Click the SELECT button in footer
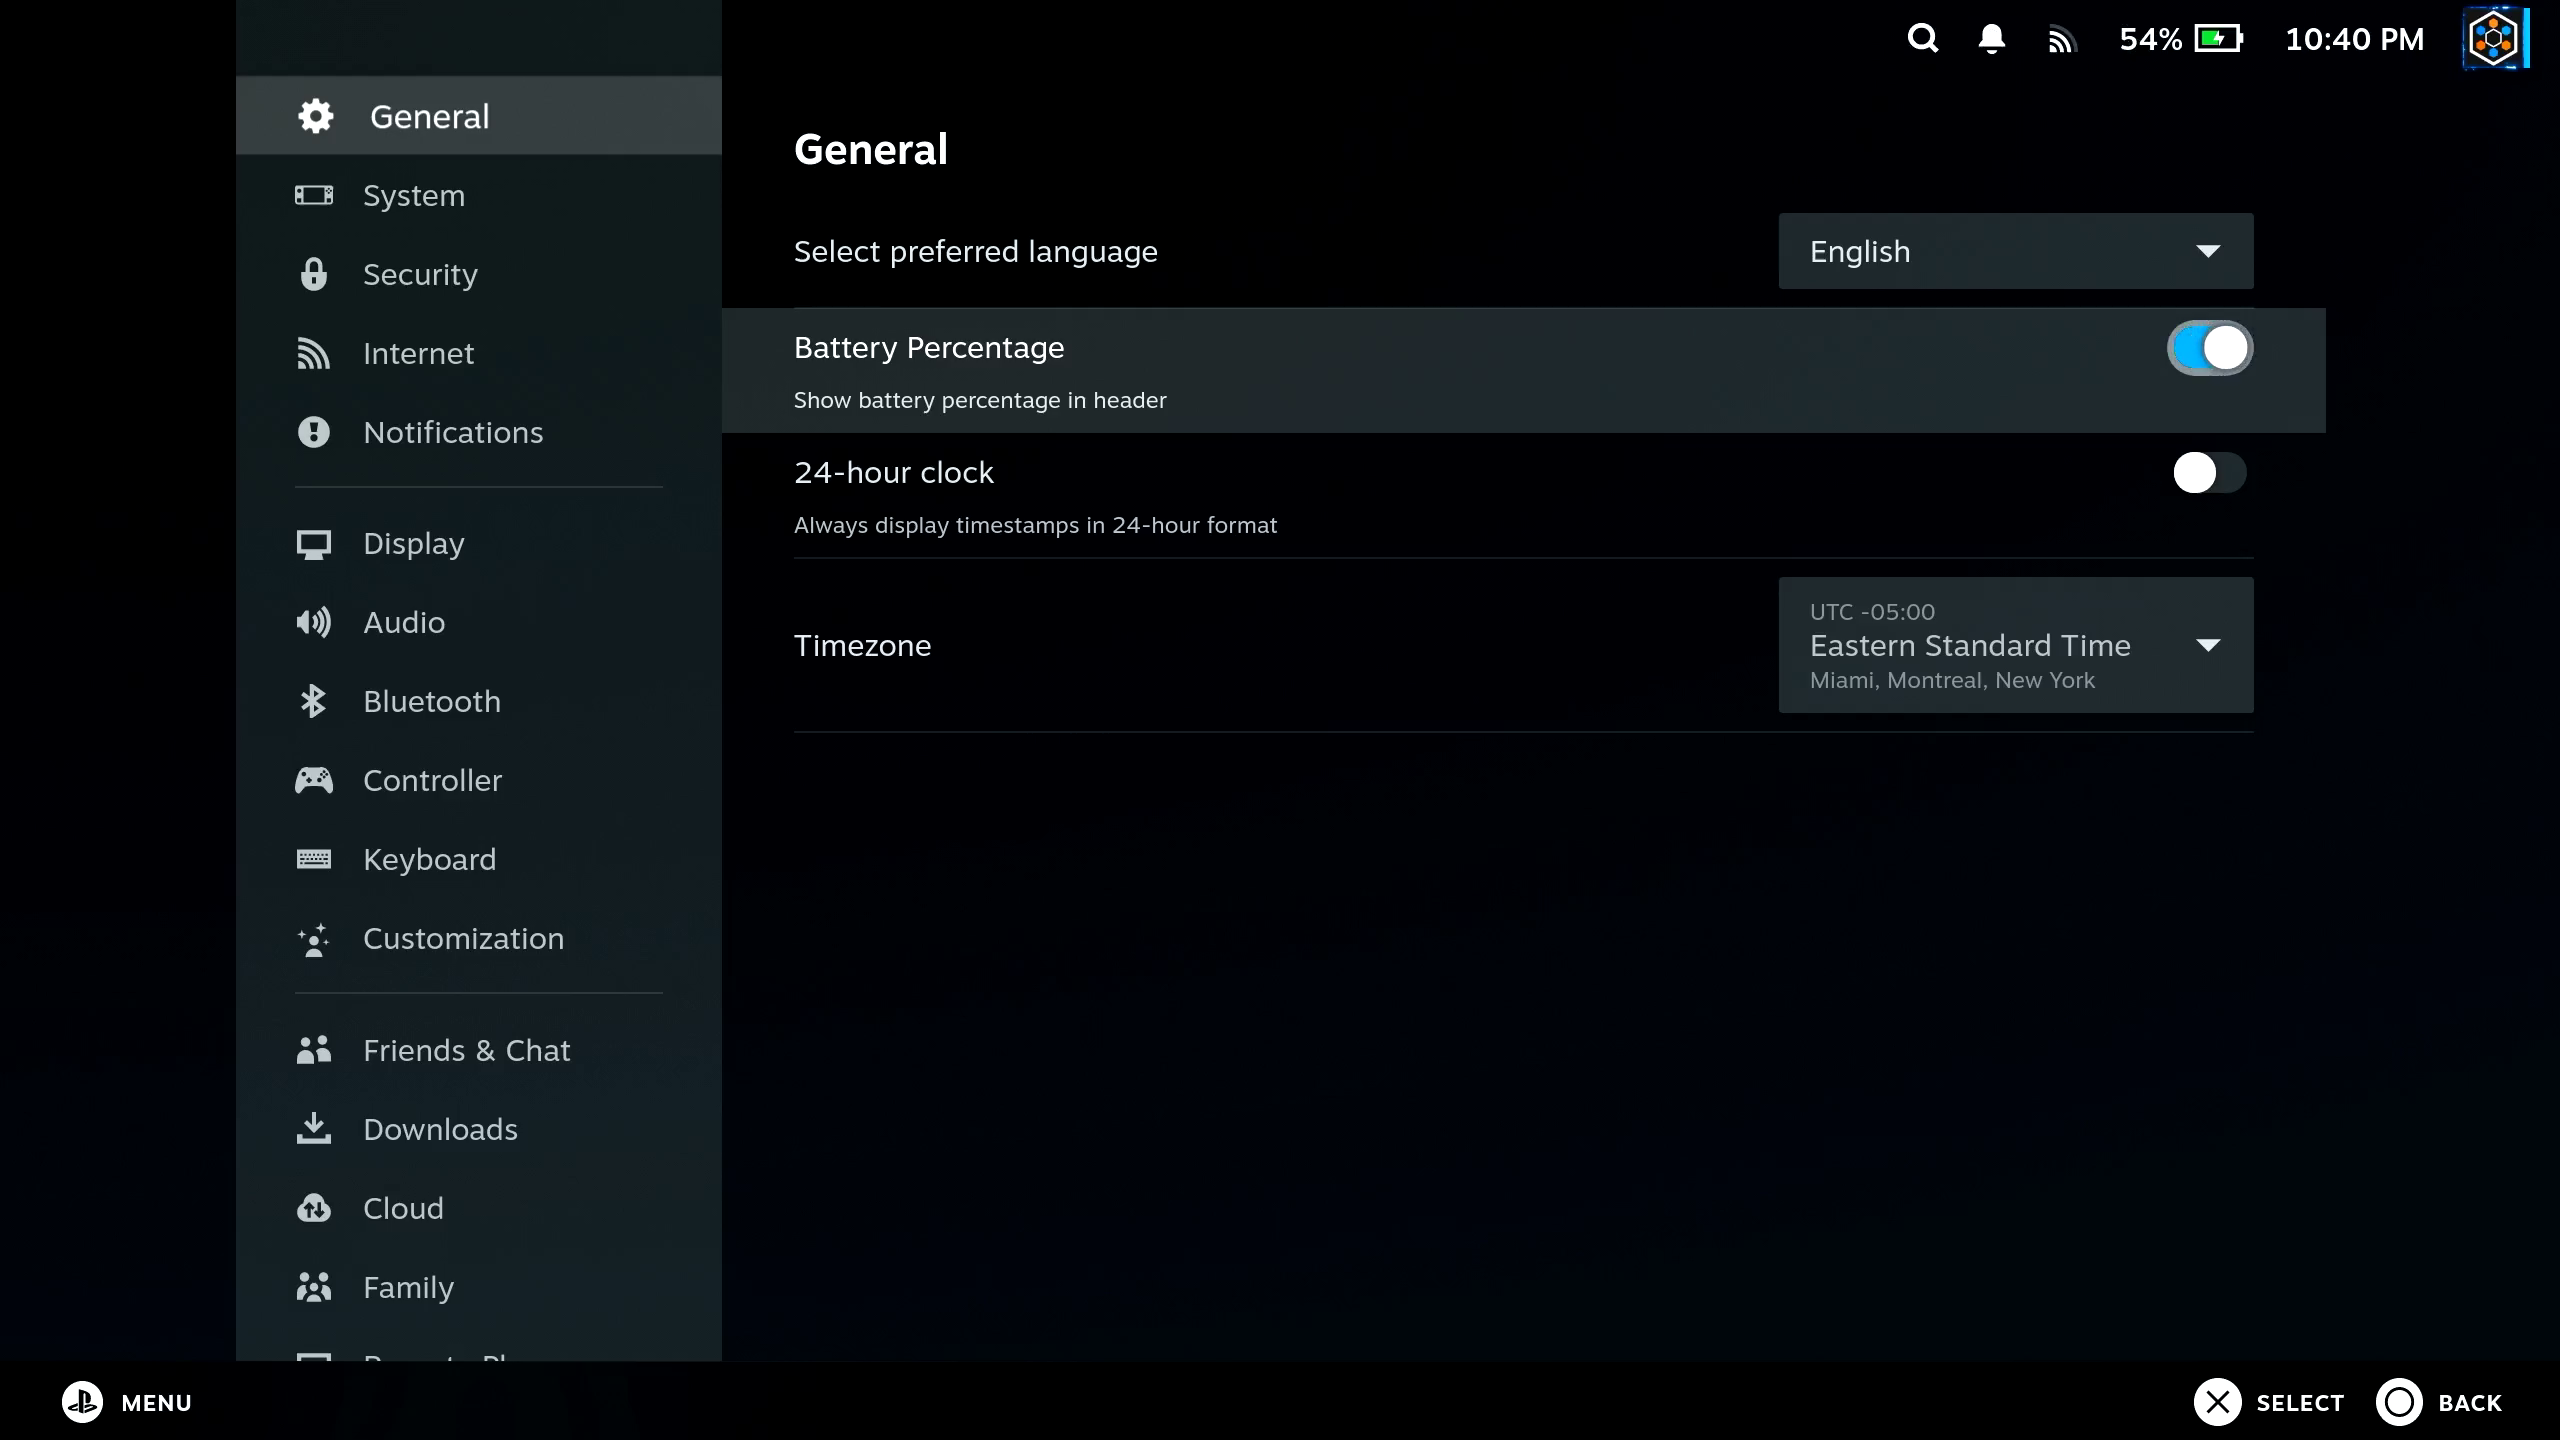This screenshot has width=2560, height=1440. (2268, 1402)
